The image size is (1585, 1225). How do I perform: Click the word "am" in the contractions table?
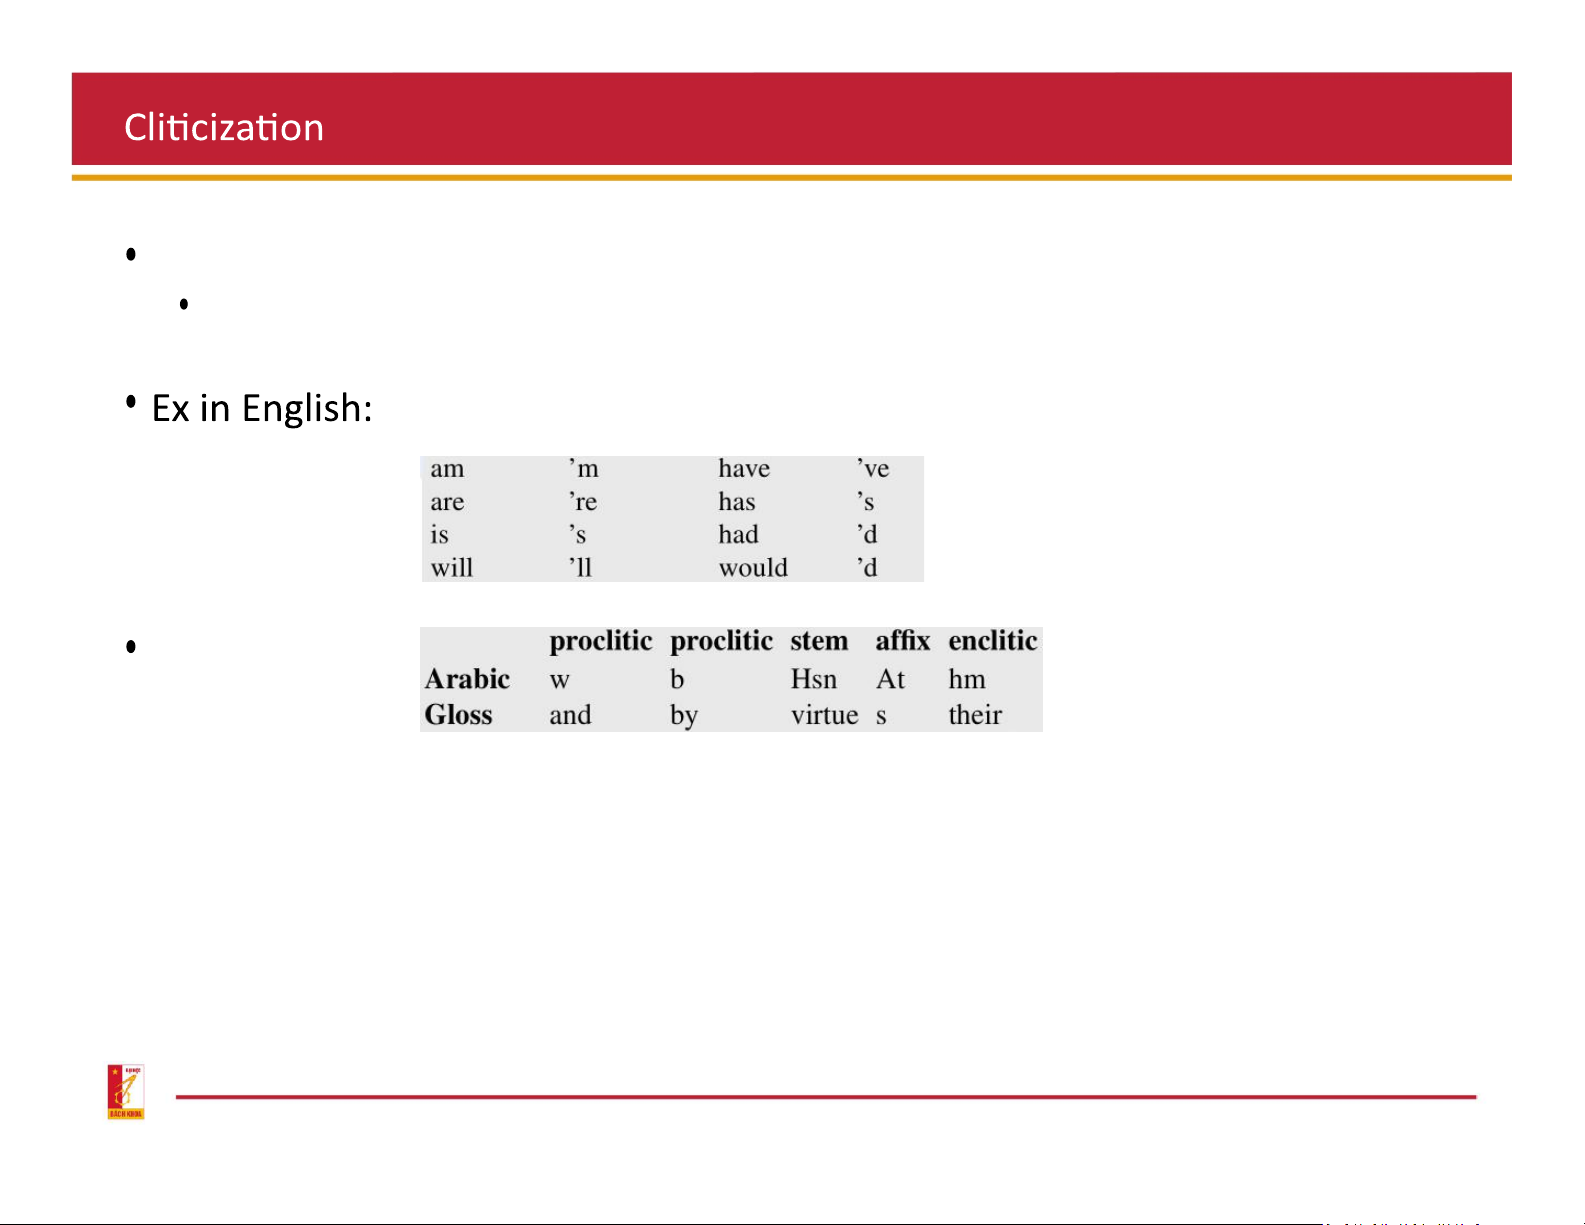click(x=447, y=469)
